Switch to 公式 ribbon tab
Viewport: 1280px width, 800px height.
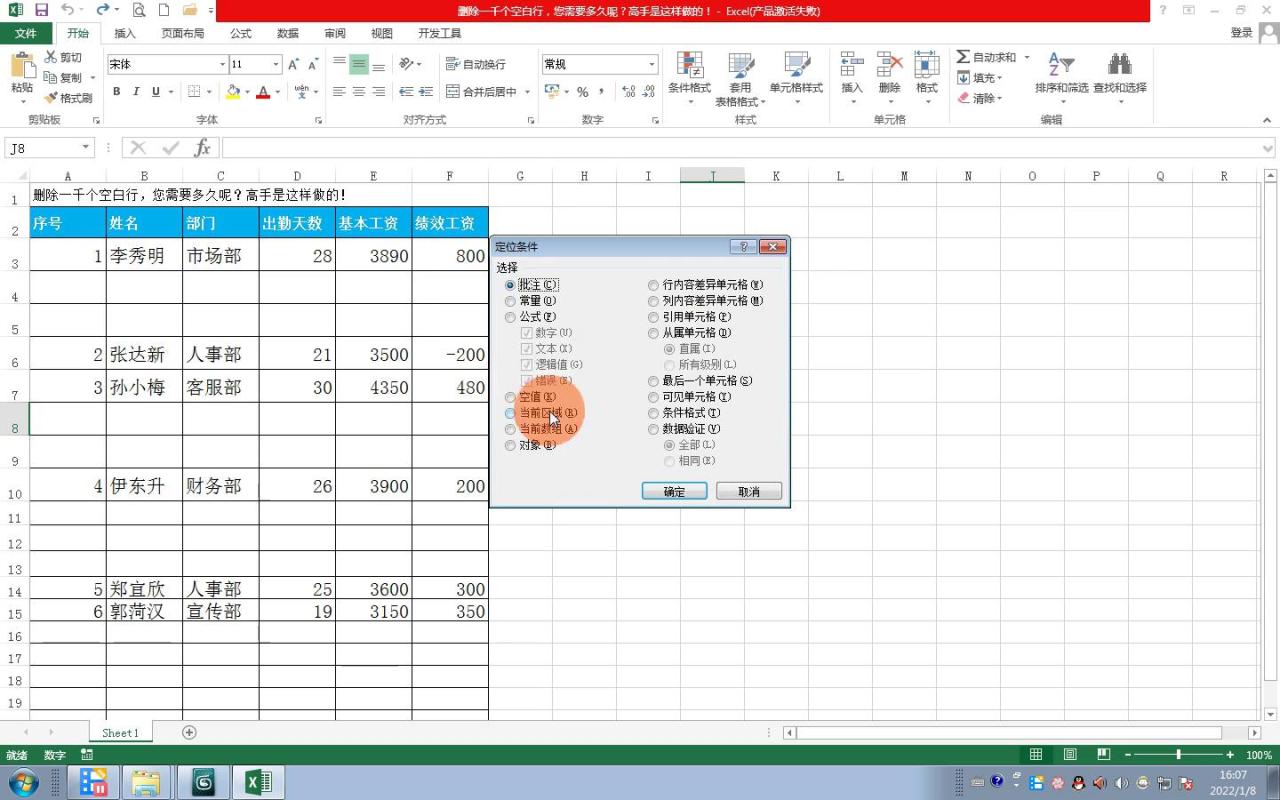click(x=241, y=33)
